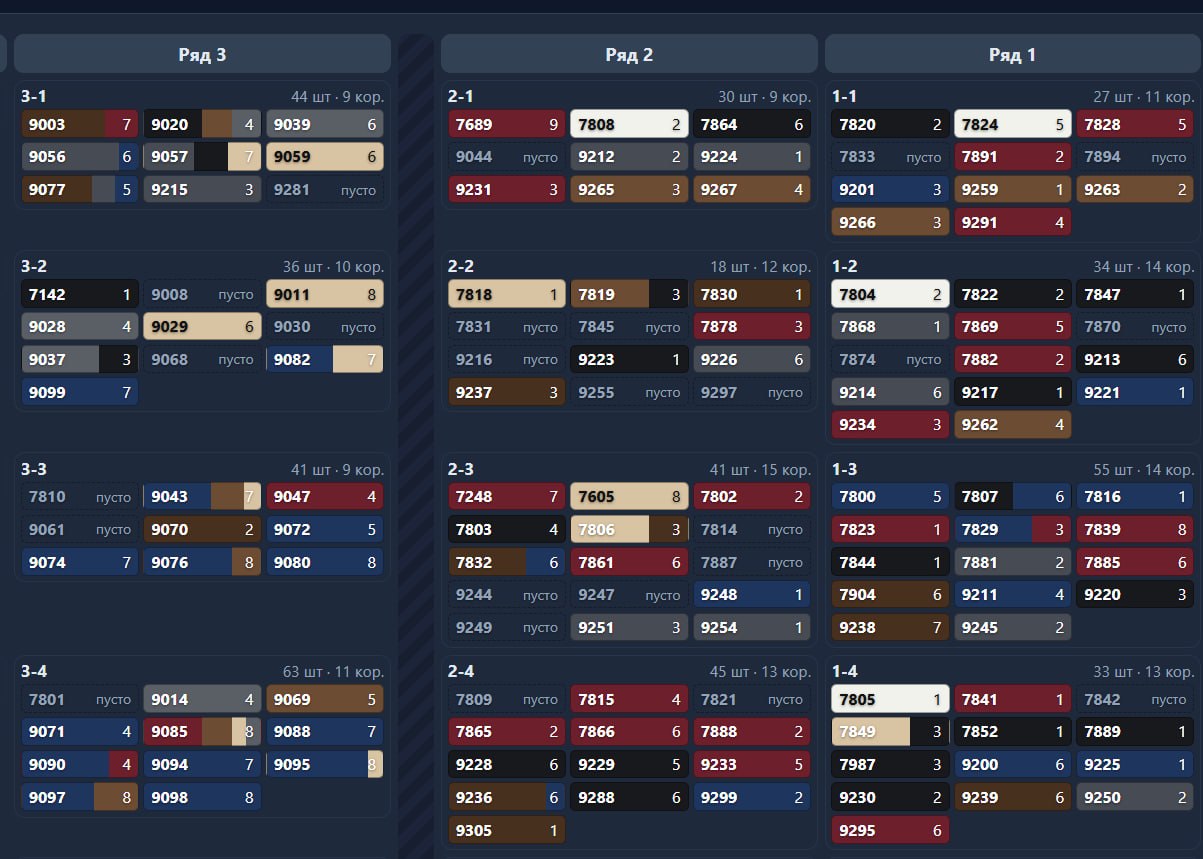Image resolution: width=1203 pixels, height=859 pixels.
Task: Open the Ряд 2 column header
Action: click(x=629, y=54)
